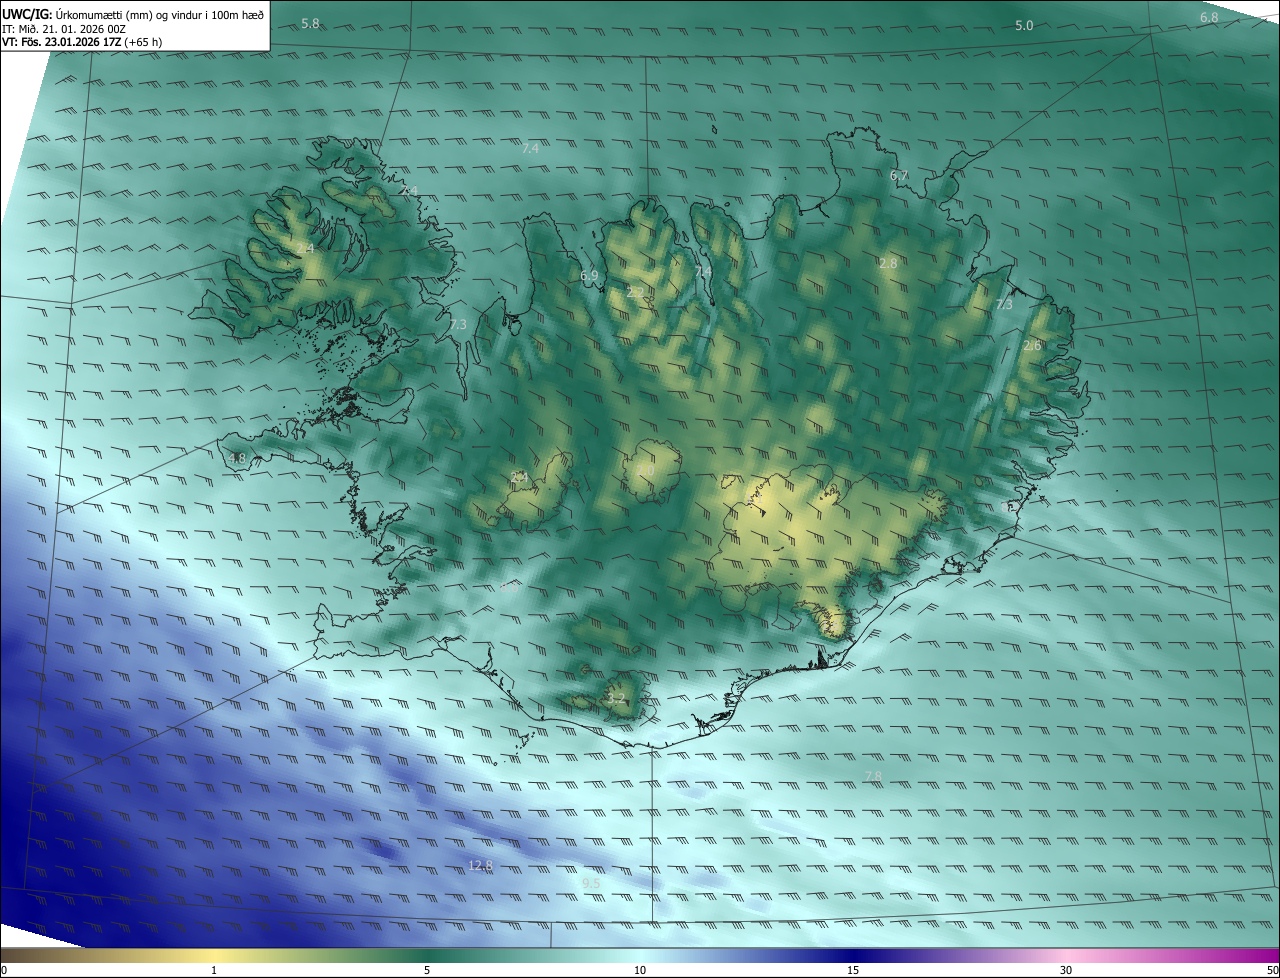Select the 2.6 value in the Eastfjords
Image resolution: width=1280 pixels, height=978 pixels.
(1033, 345)
